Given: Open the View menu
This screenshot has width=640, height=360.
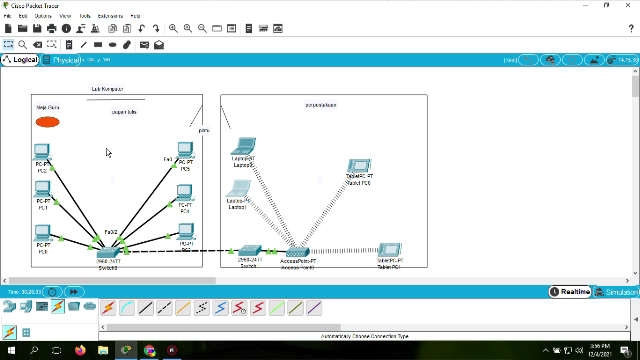Looking at the screenshot, I should pyautogui.click(x=65, y=16).
